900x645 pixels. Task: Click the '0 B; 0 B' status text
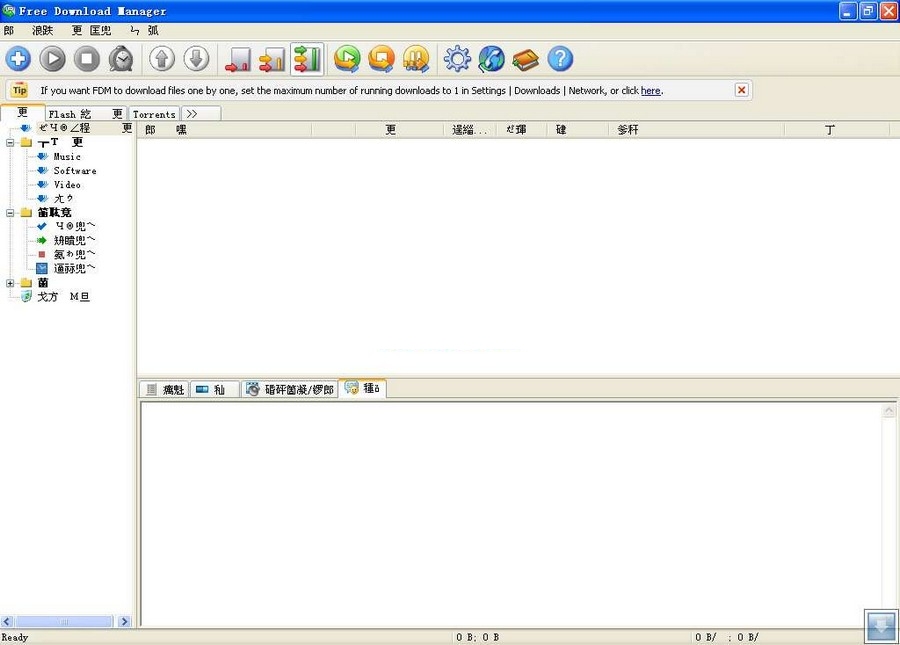pyautogui.click(x=478, y=638)
